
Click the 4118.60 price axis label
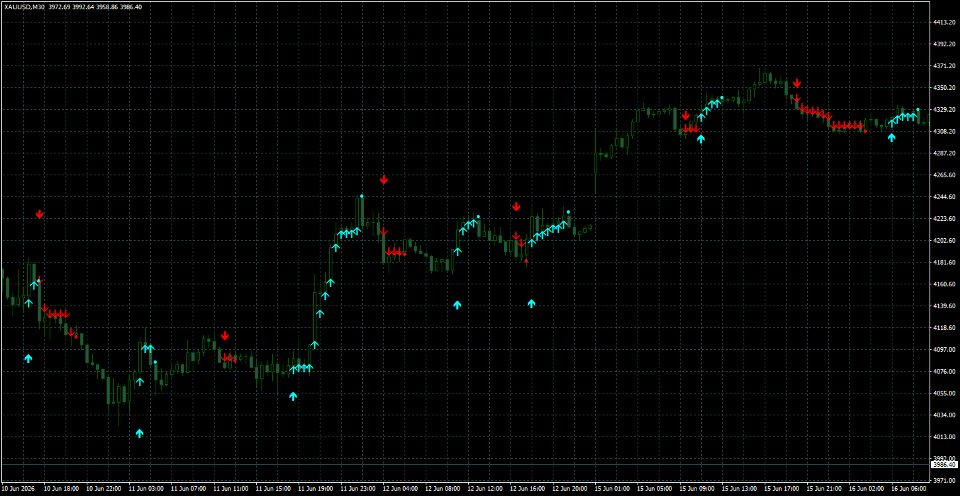(945, 328)
